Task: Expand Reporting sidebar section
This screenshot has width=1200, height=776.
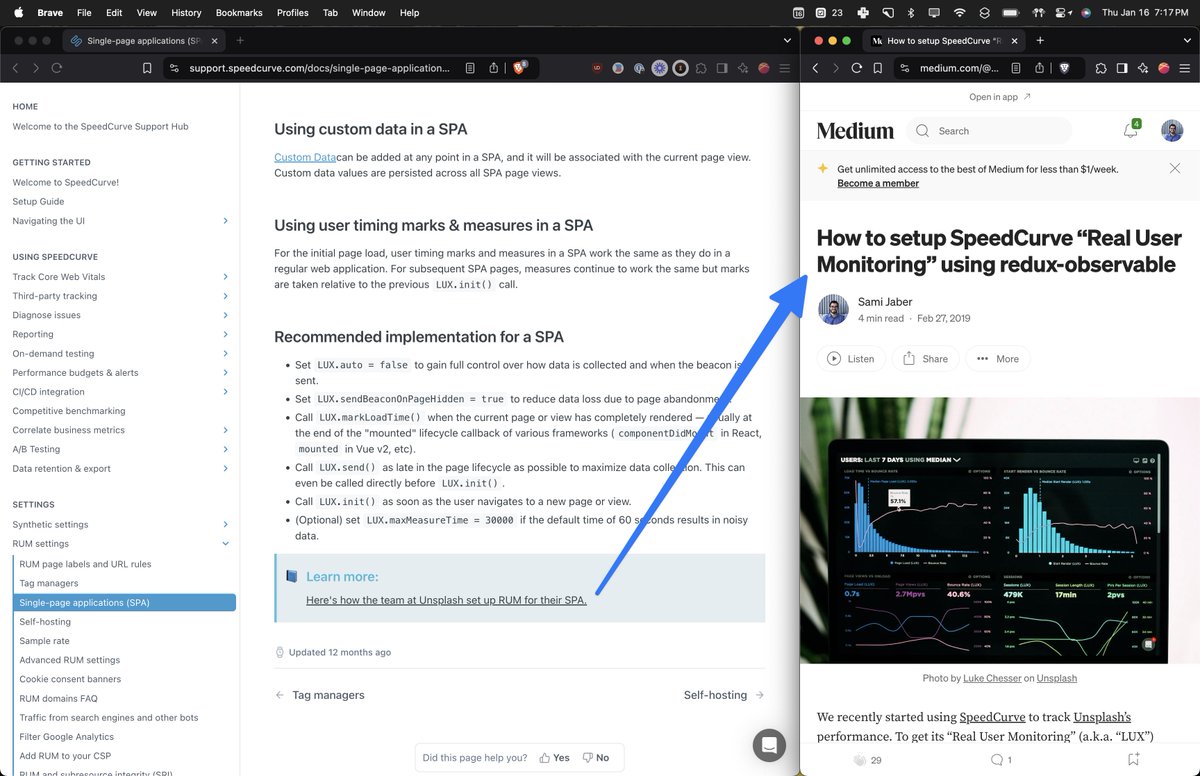Action: click(x=225, y=334)
